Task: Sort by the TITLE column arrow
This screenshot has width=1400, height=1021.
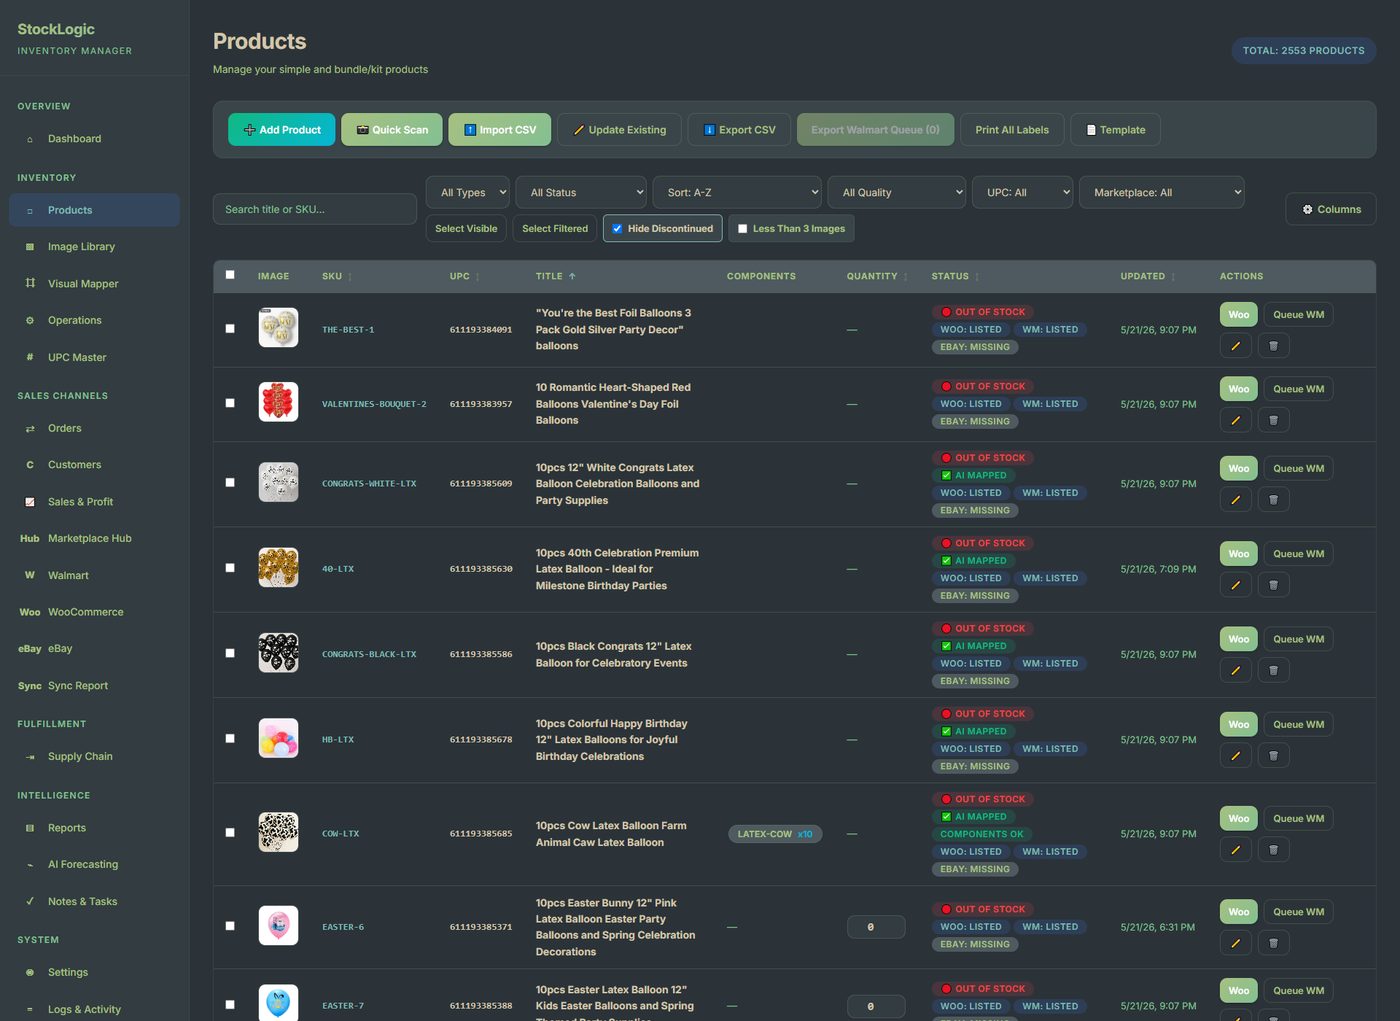Action: 572,276
